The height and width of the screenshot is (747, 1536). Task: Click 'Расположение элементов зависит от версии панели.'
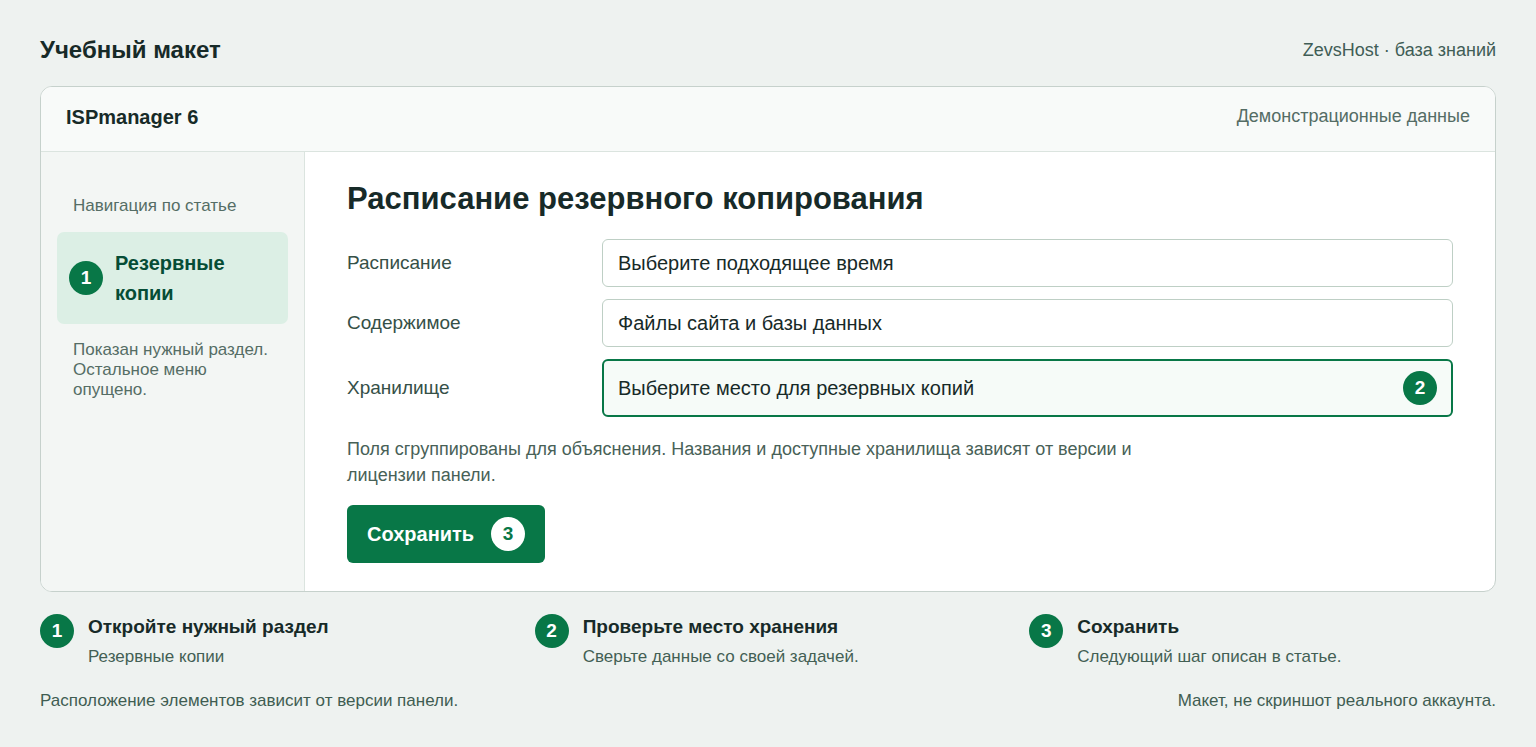coord(249,701)
